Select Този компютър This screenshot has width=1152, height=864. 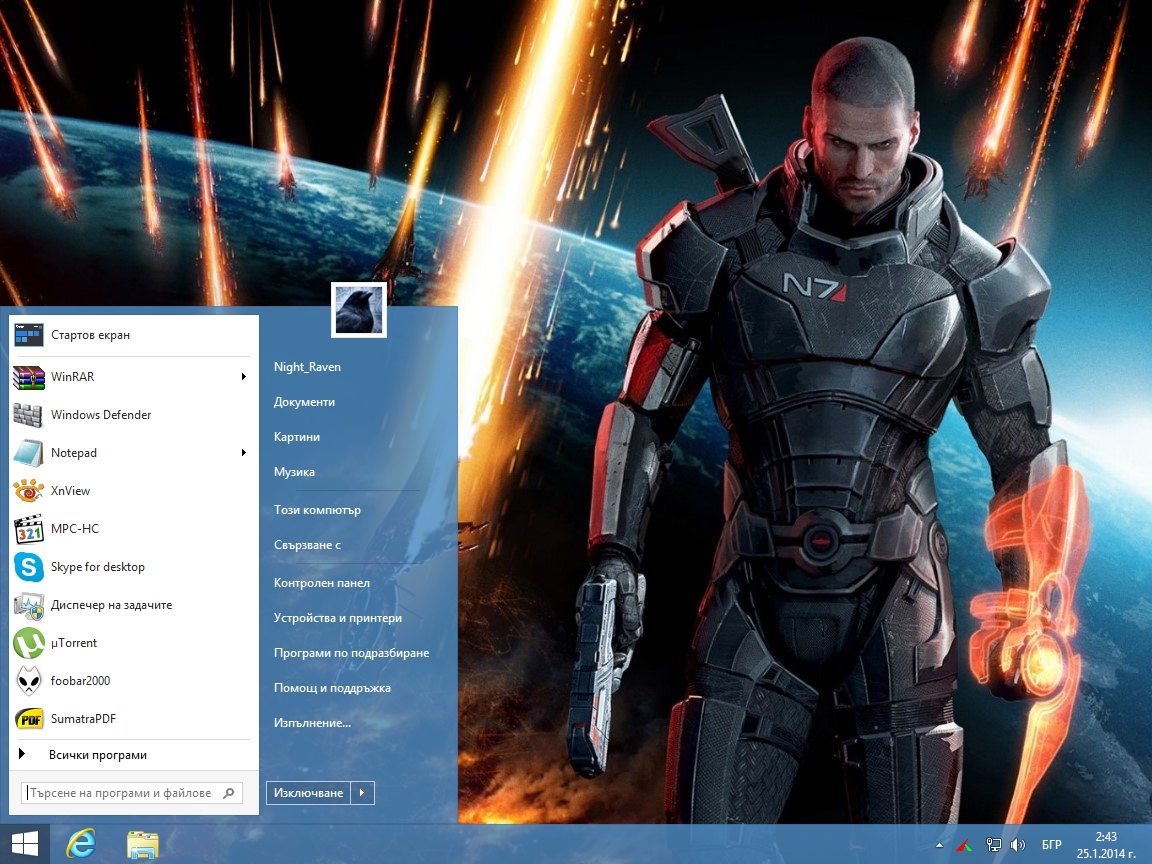coord(317,510)
